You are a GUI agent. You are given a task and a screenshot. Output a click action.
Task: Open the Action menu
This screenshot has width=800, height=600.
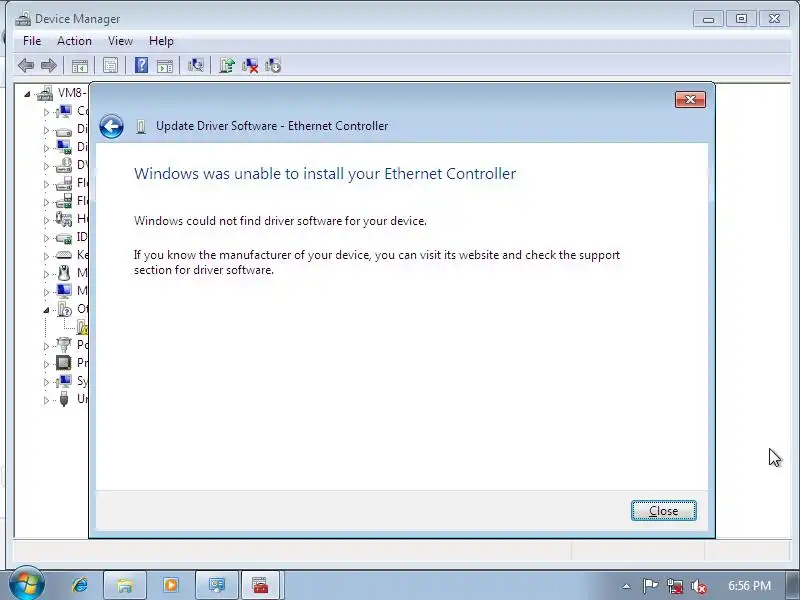point(74,41)
